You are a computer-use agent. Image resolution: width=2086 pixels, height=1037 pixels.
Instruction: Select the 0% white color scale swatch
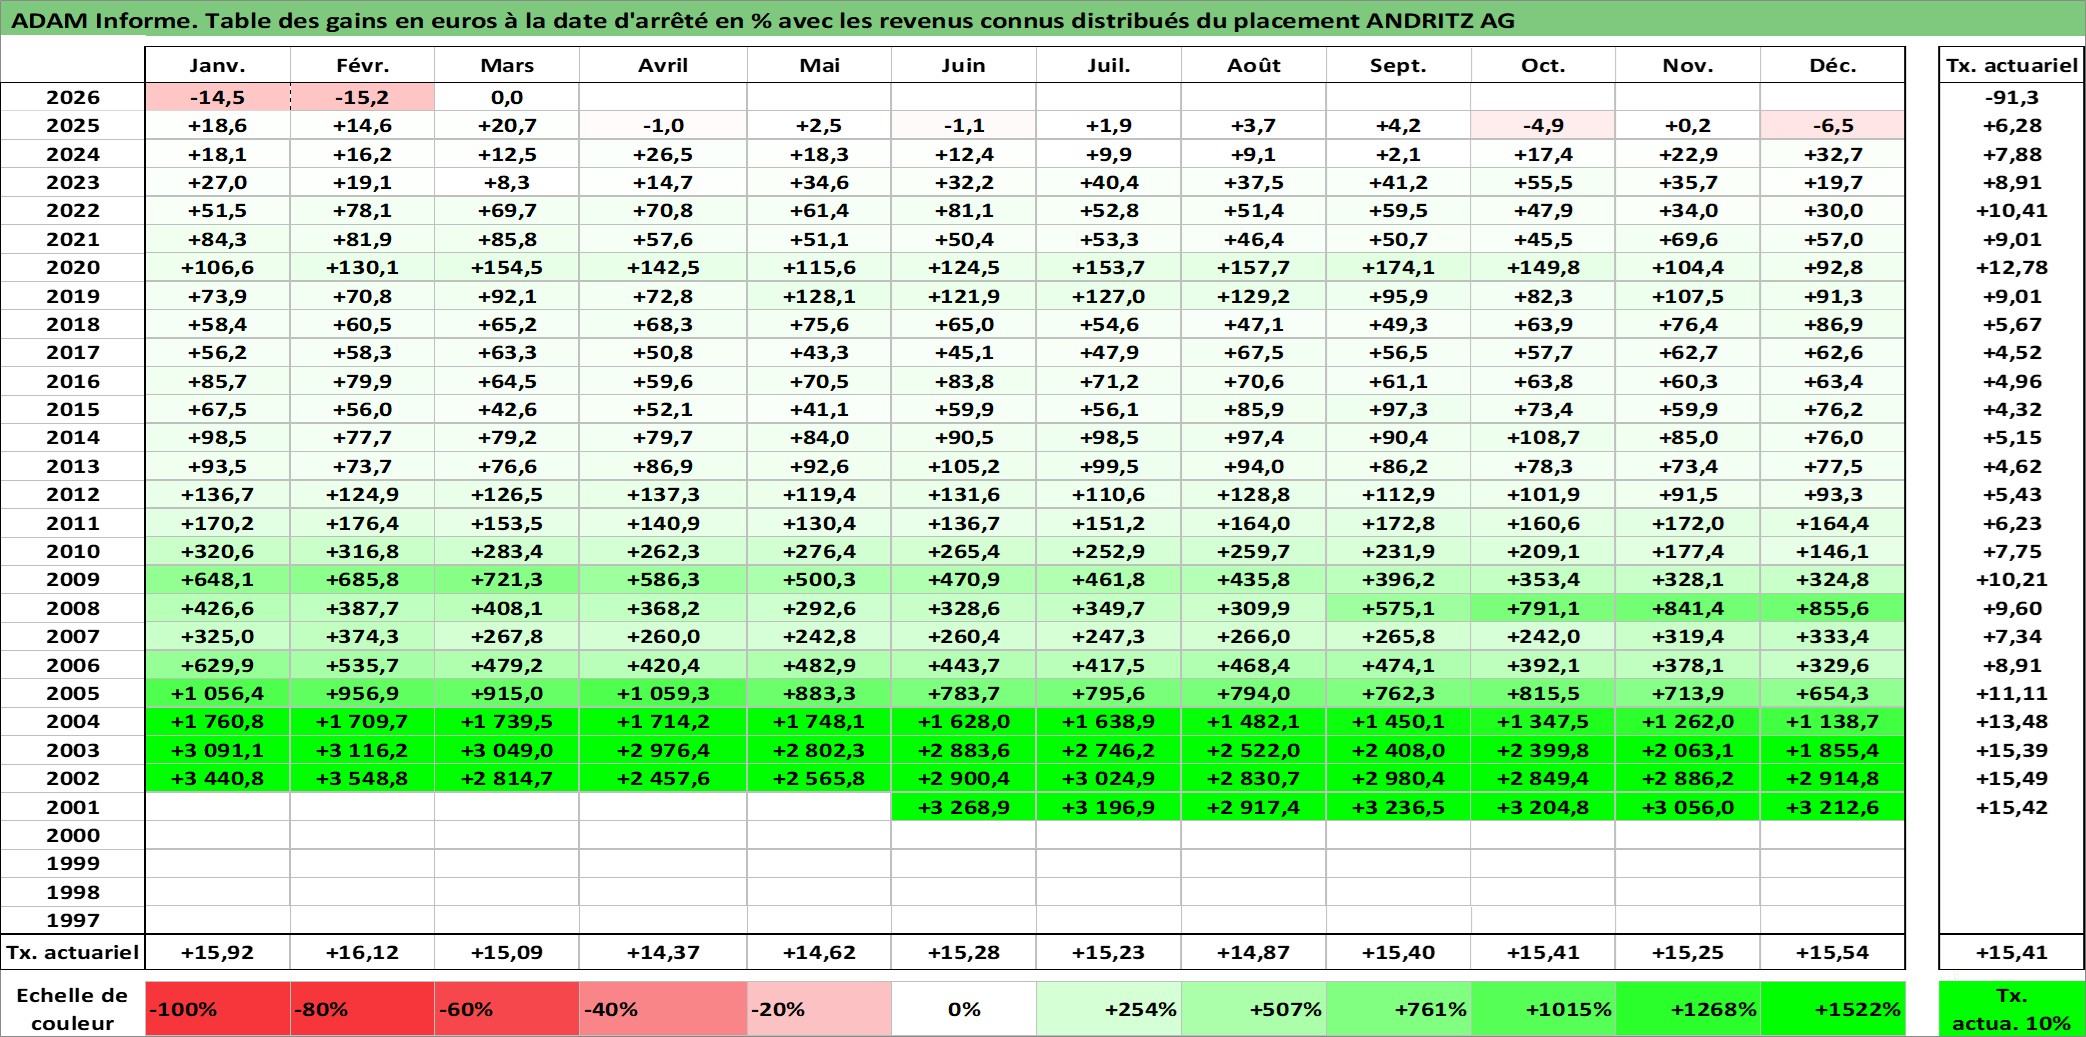963,1009
